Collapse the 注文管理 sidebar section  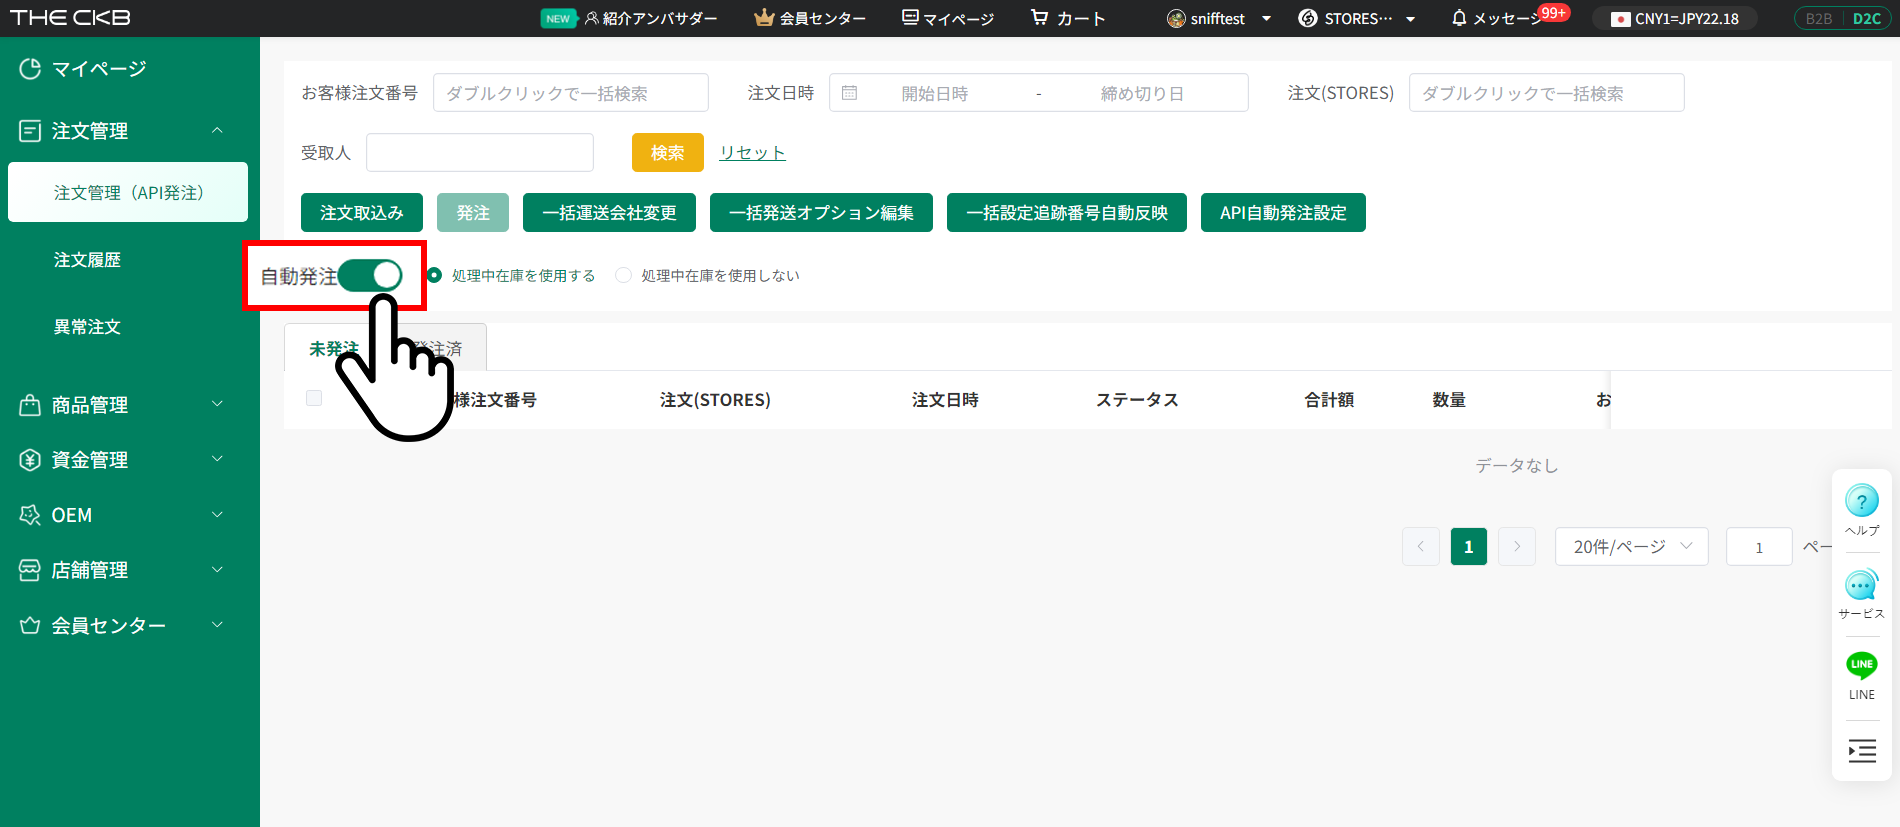point(218,130)
